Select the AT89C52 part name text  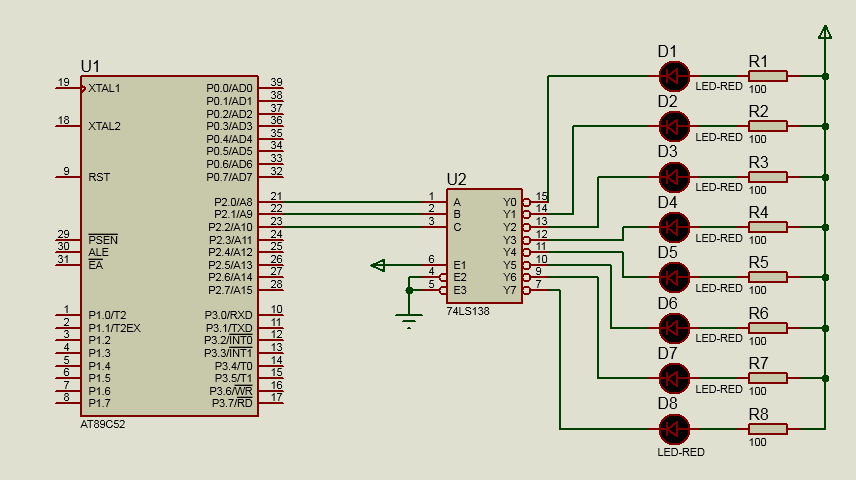coord(103,424)
